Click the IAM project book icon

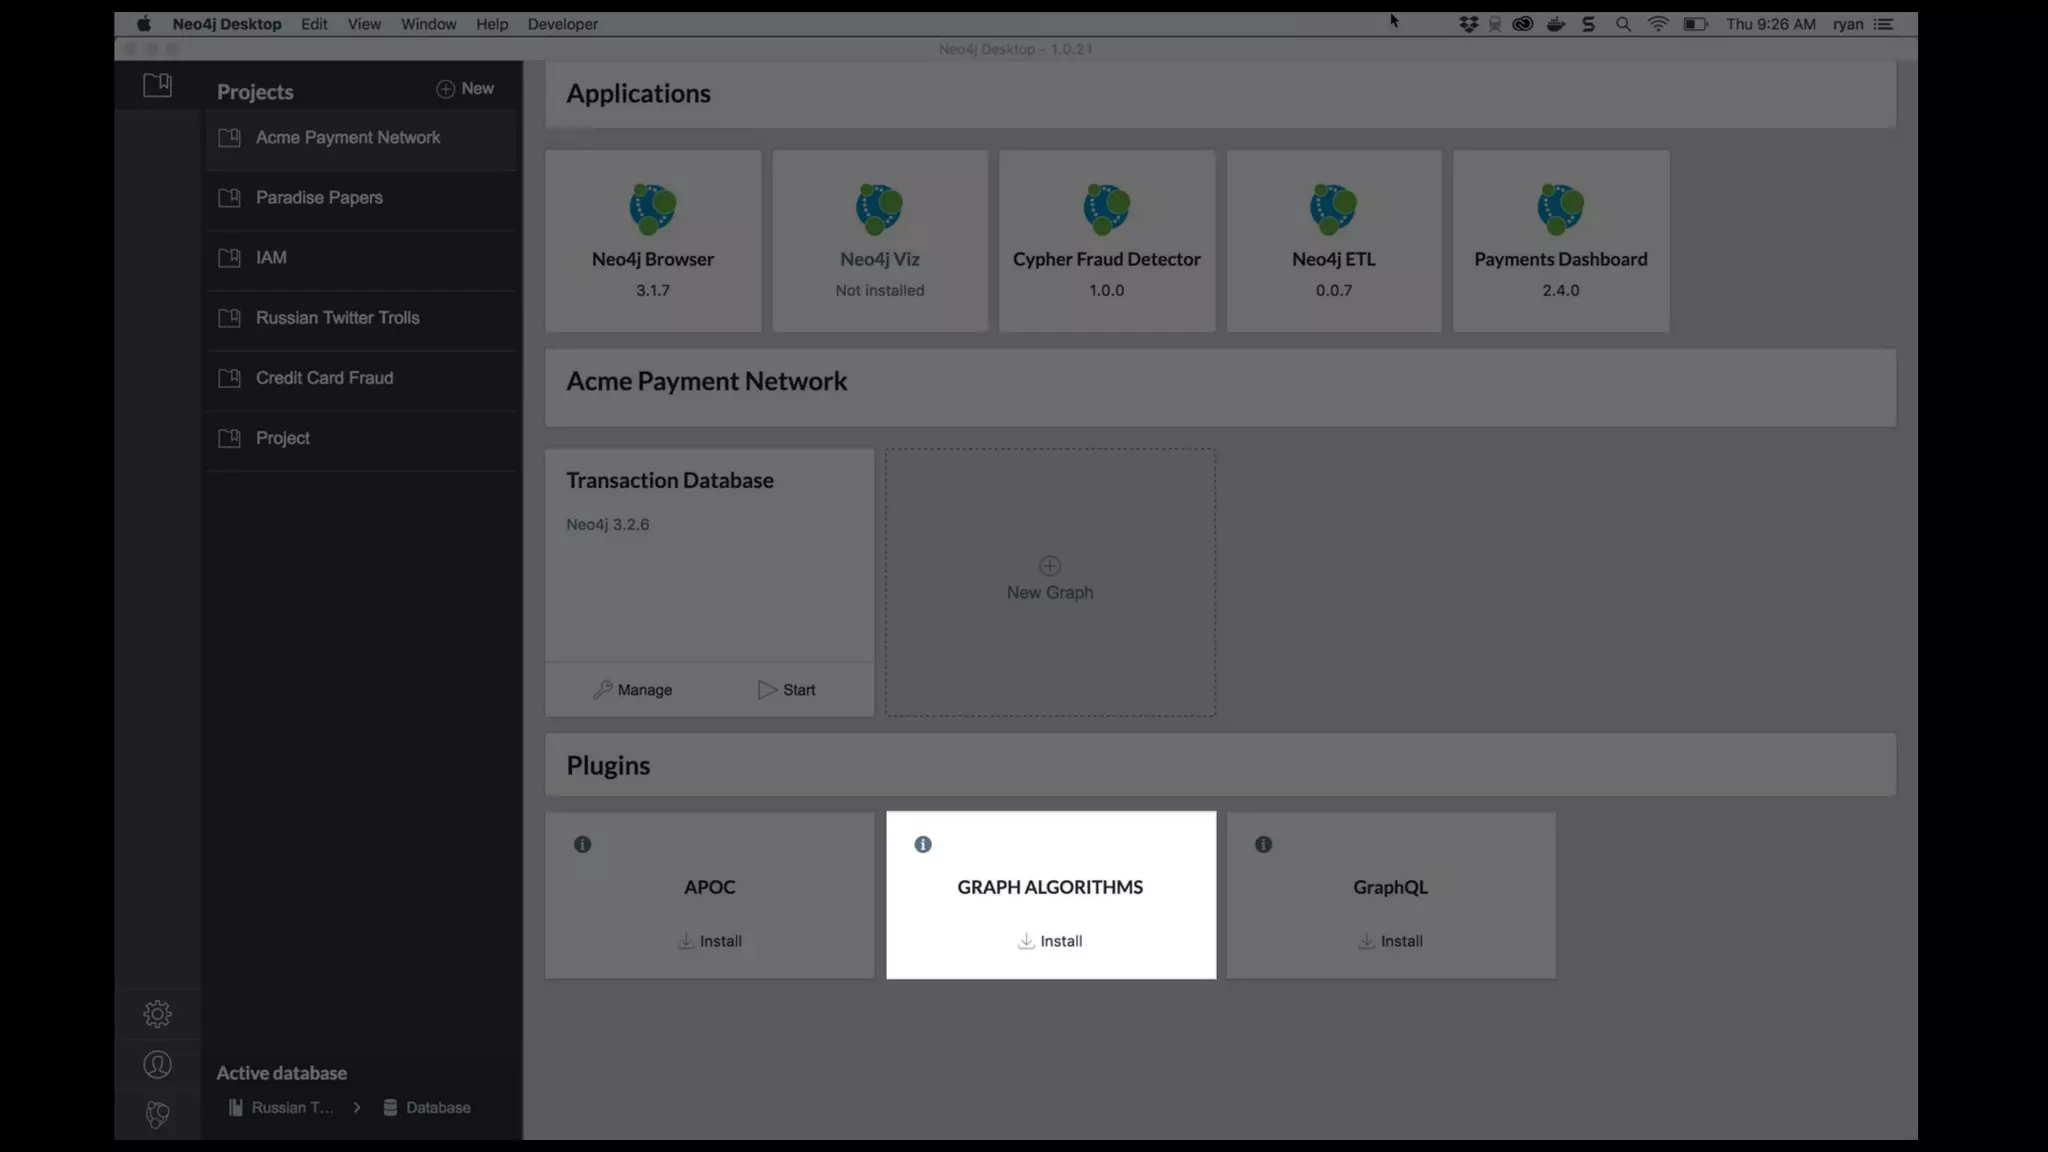[x=230, y=258]
